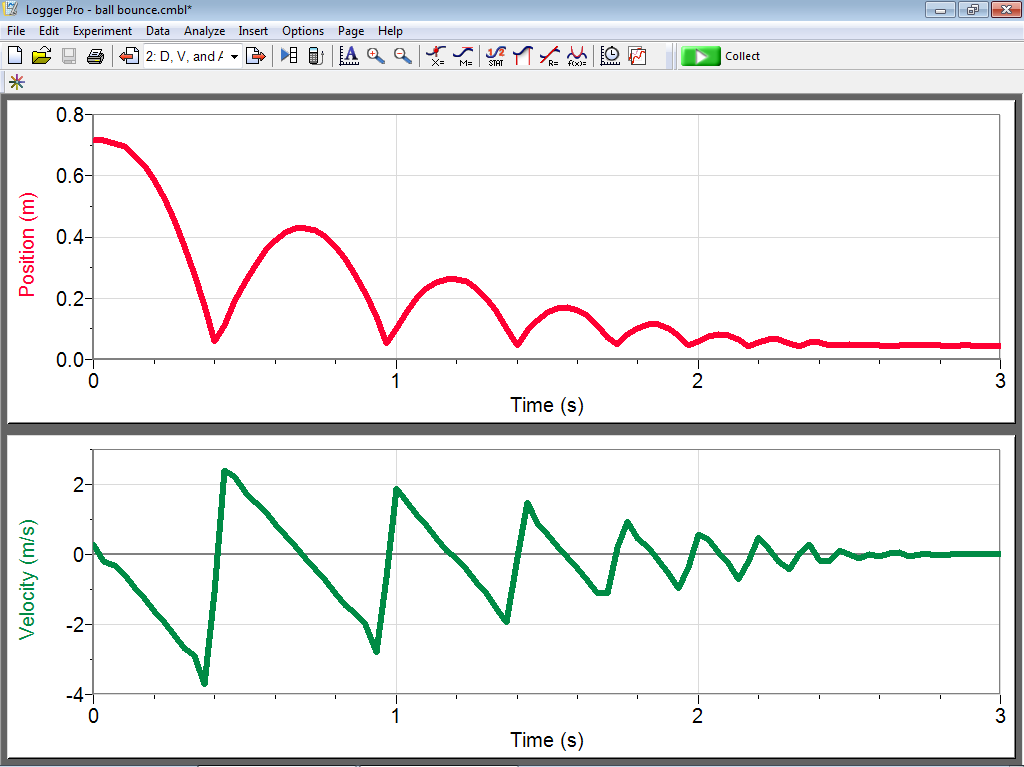Open the Experiment menu
Screen dimensions: 1024x767
(102, 31)
